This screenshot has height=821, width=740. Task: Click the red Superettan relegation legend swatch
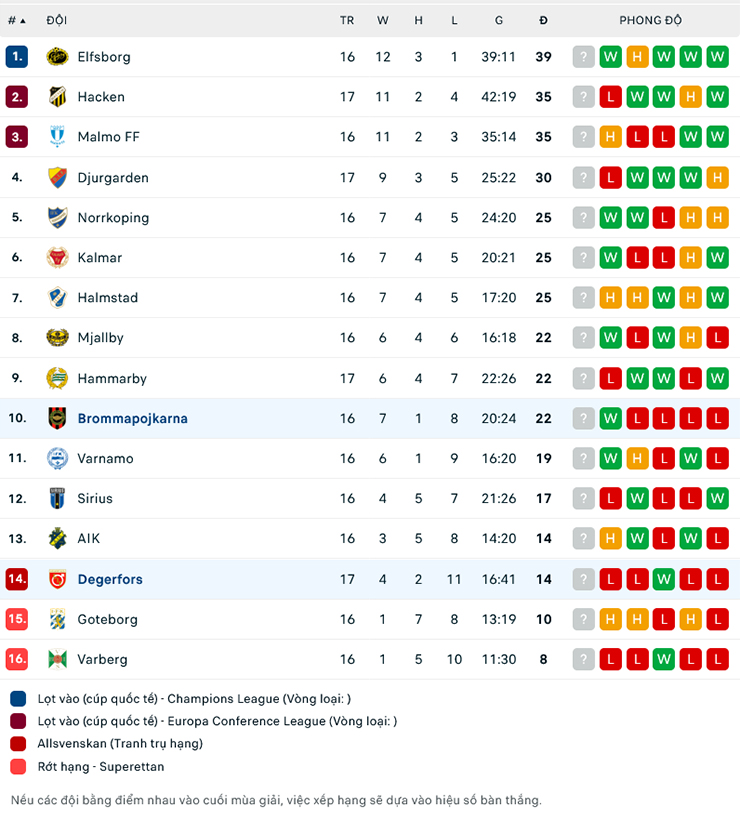[x=19, y=767]
